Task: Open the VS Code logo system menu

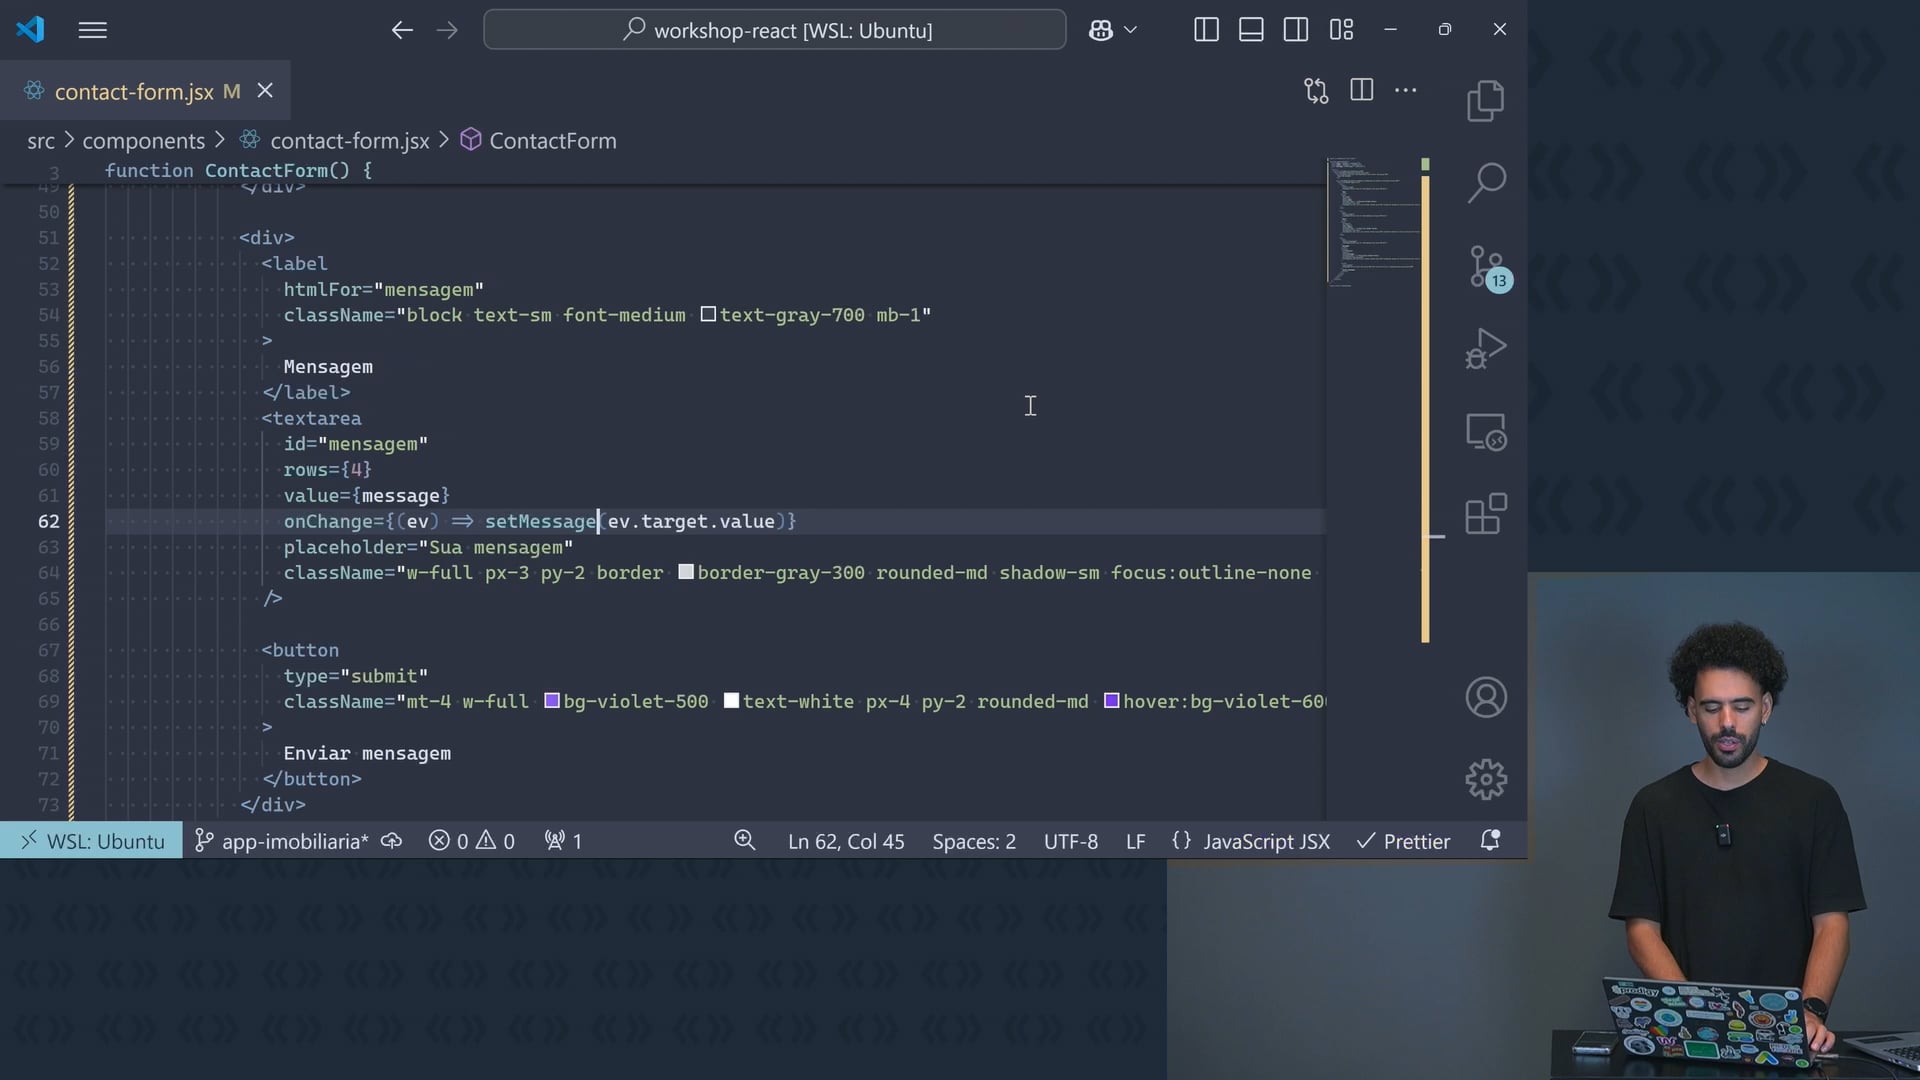Action: (30, 30)
